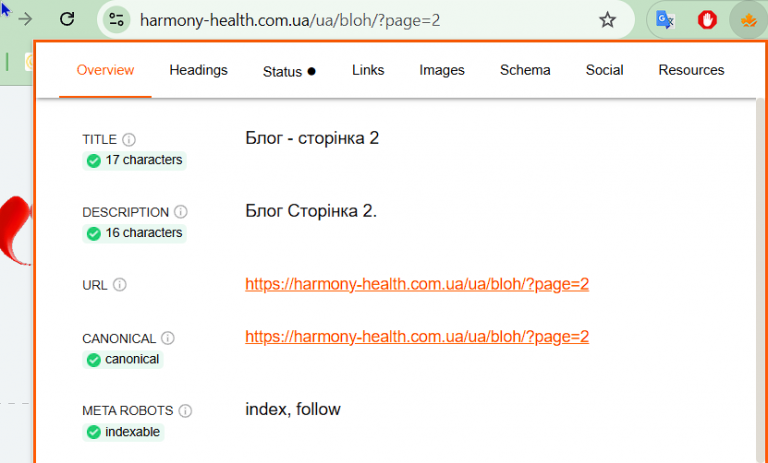Switch to the Headings tab

[198, 70]
